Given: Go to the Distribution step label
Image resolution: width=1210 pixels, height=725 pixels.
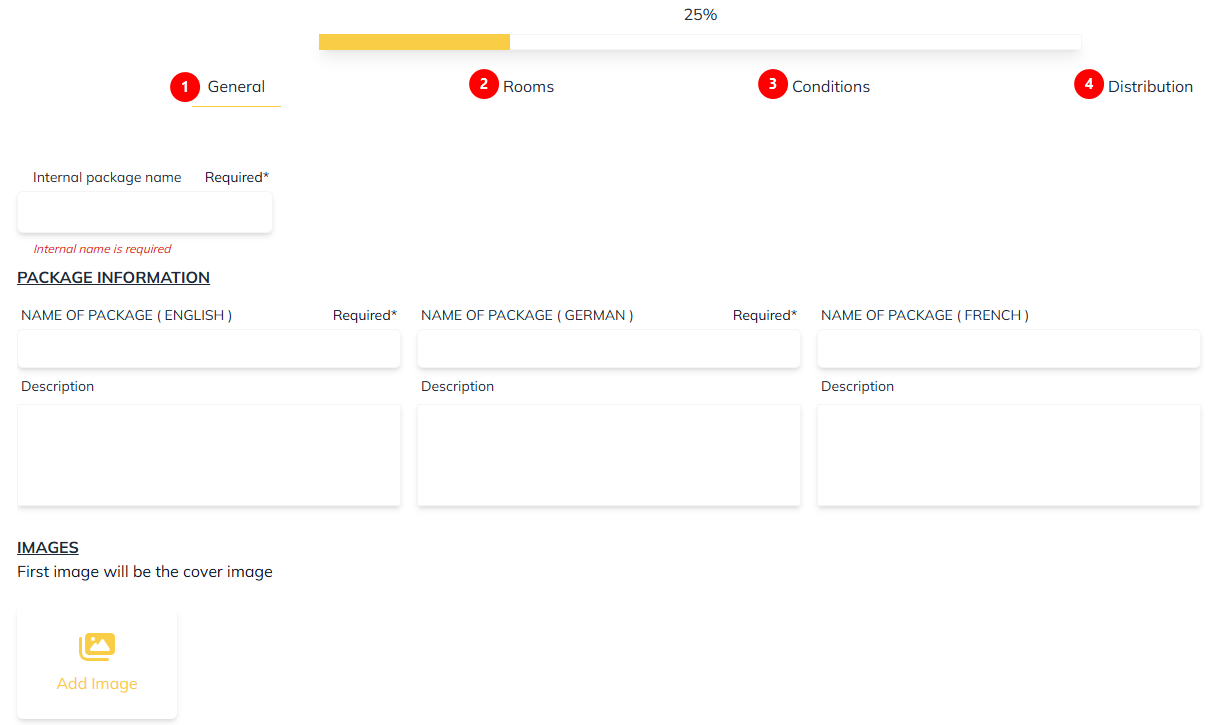Looking at the screenshot, I should (1150, 87).
